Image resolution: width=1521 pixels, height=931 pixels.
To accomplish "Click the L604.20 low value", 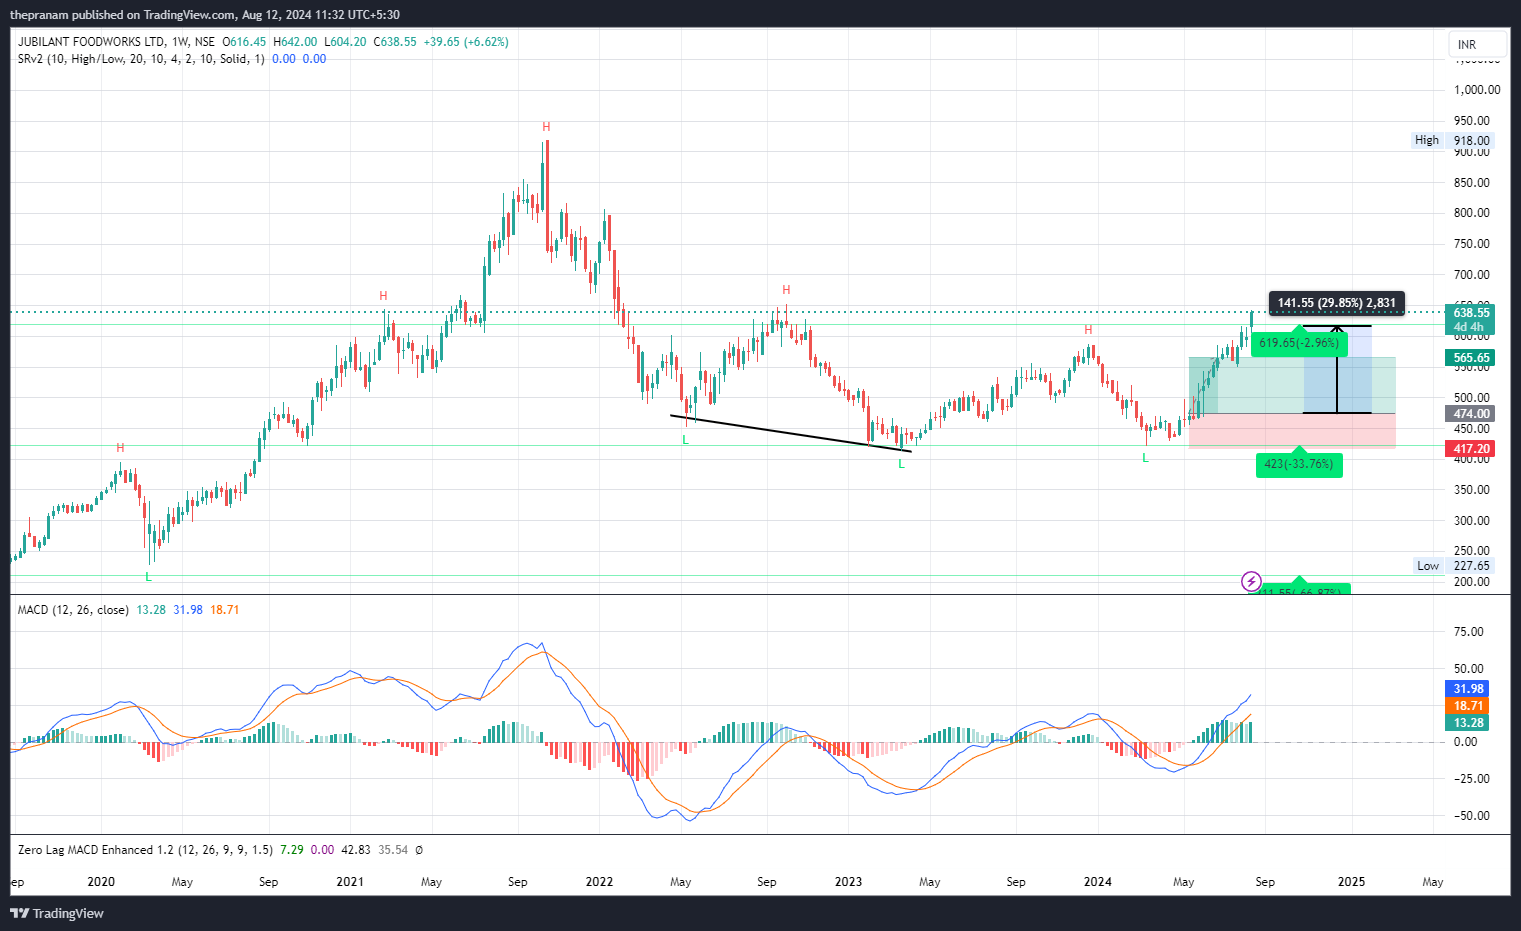I will 345,42.
